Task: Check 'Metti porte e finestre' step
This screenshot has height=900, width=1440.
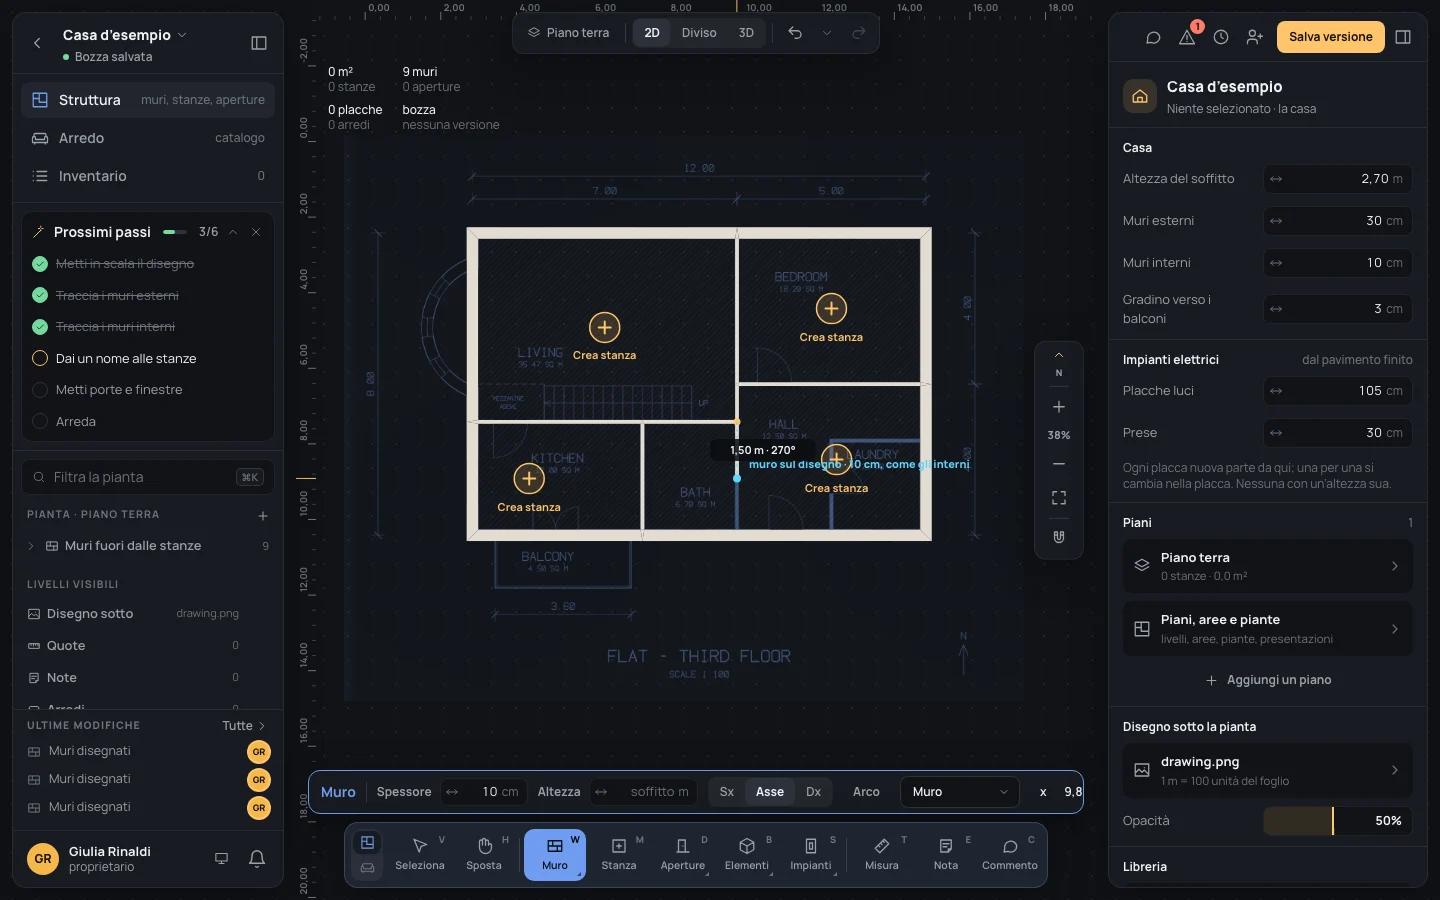Action: click(x=40, y=390)
